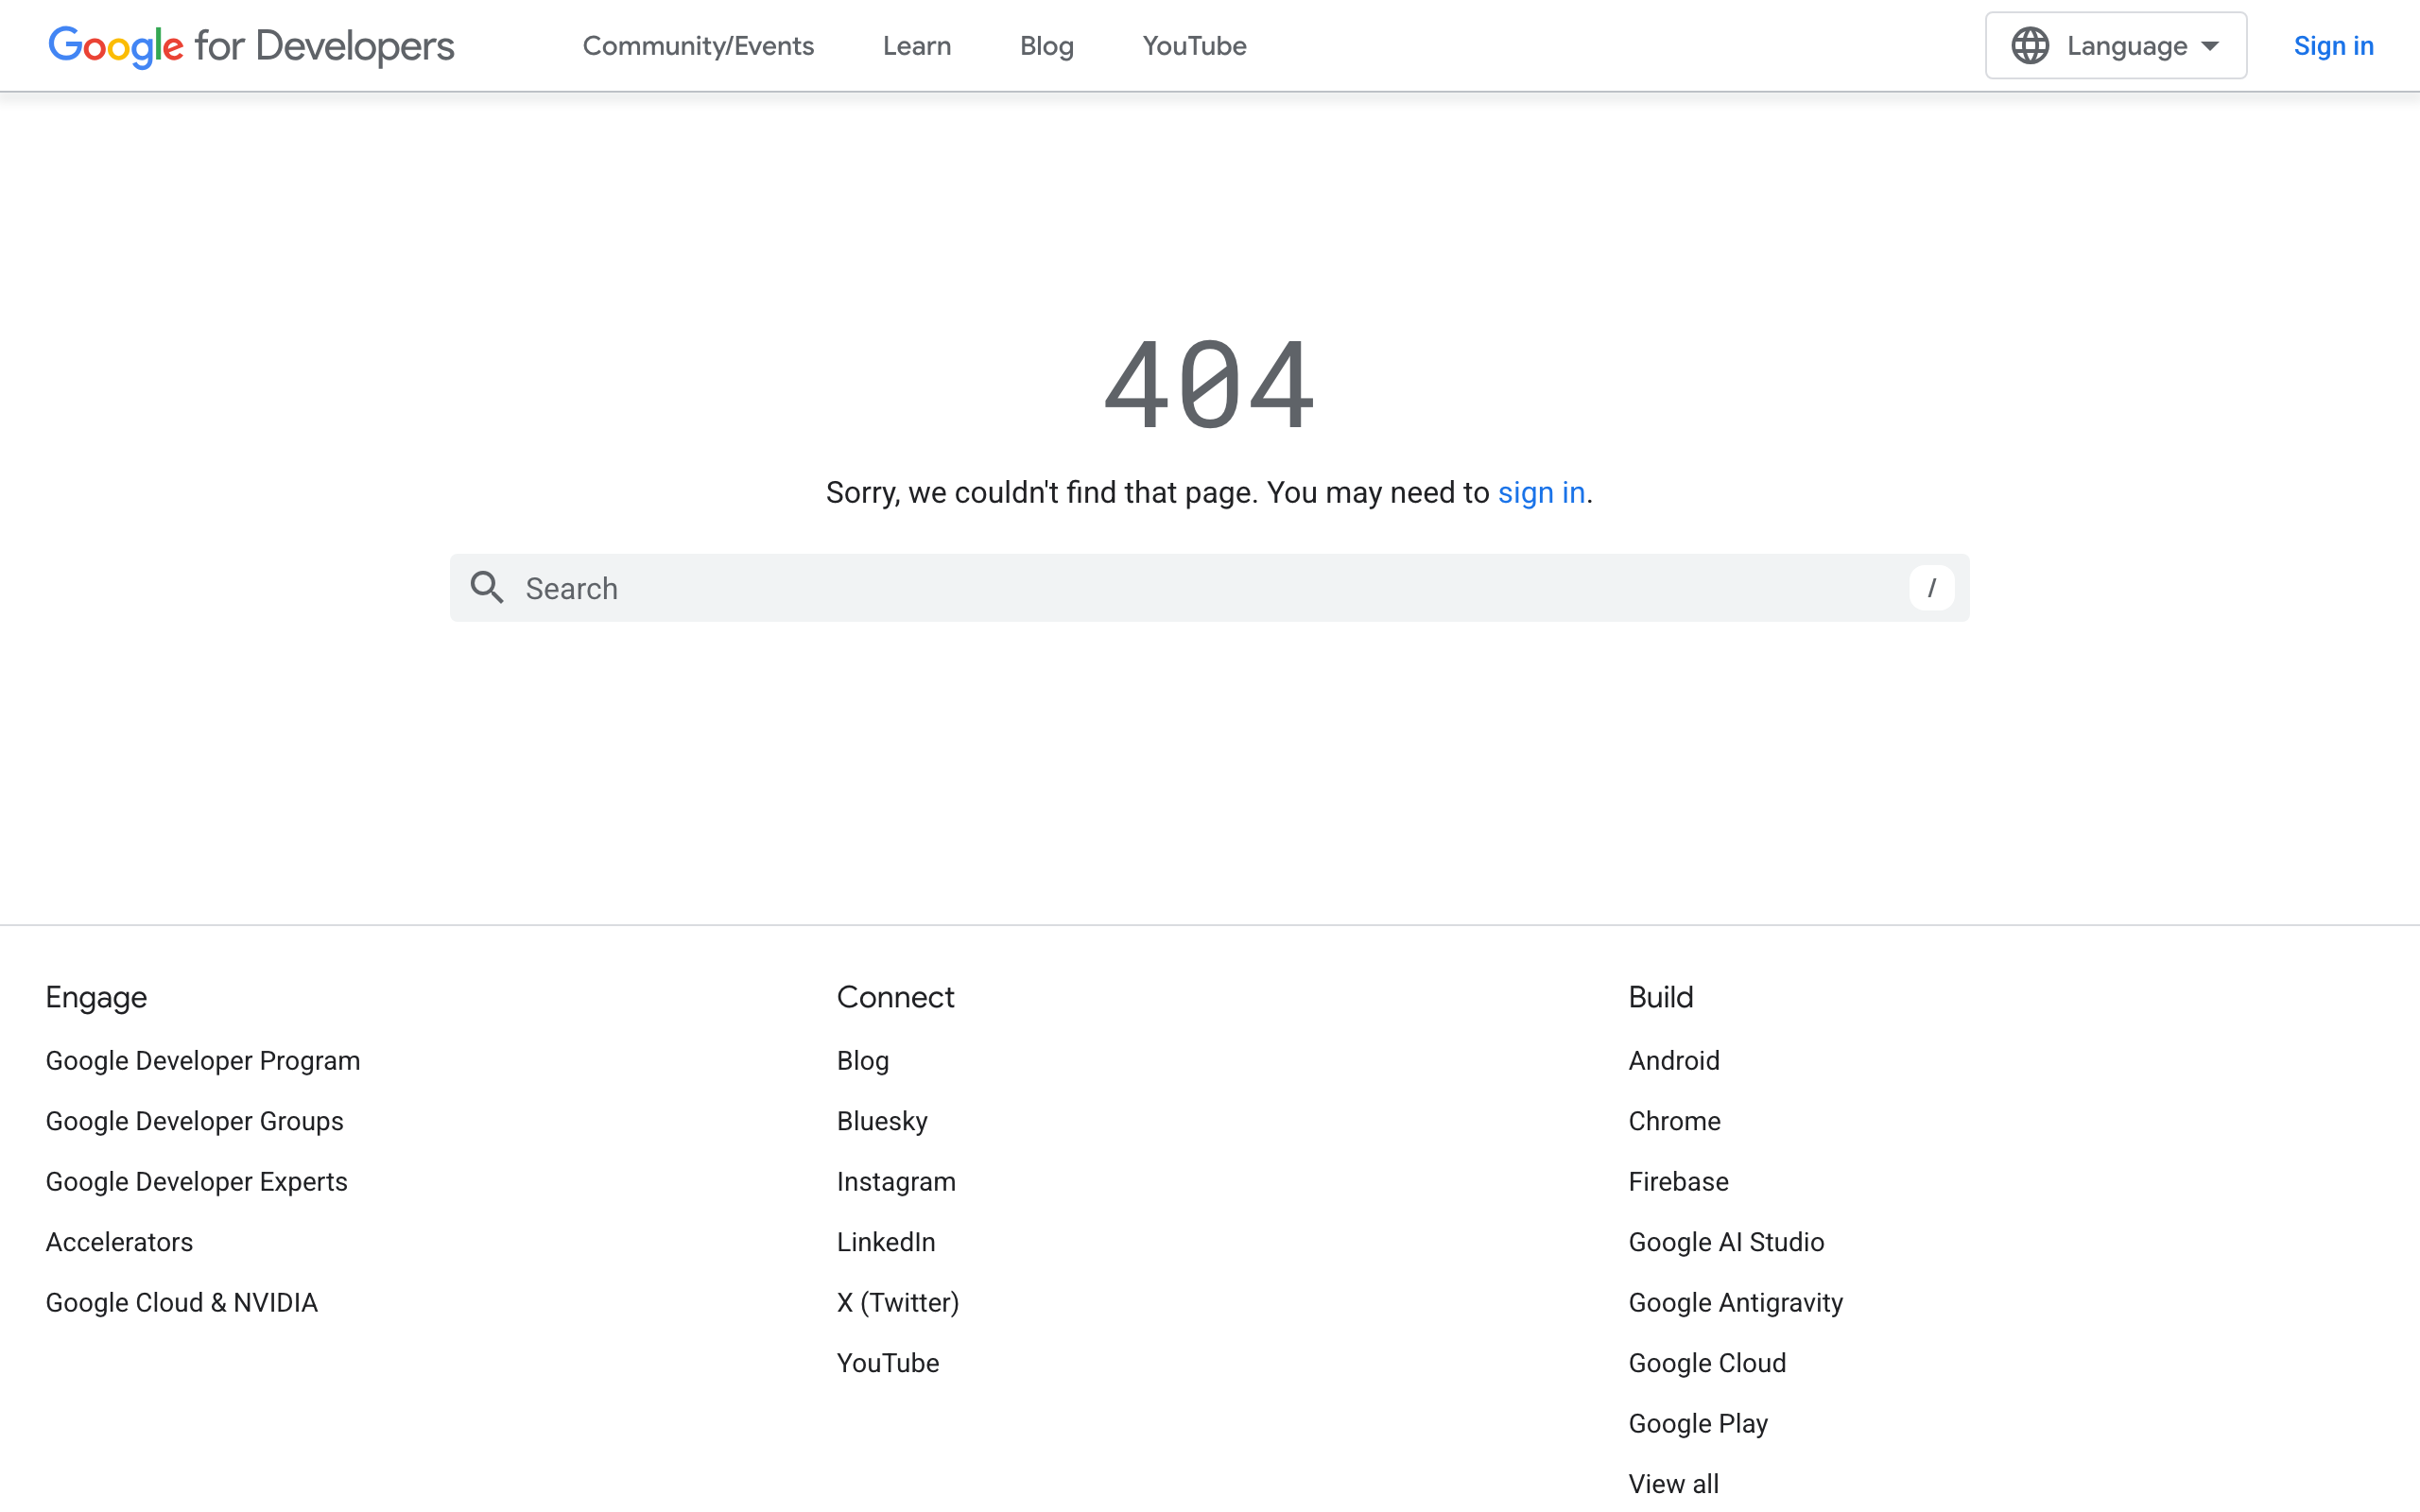This screenshot has height=1512, width=2420.
Task: Visit the Bluesky link under Connect
Action: [881, 1121]
